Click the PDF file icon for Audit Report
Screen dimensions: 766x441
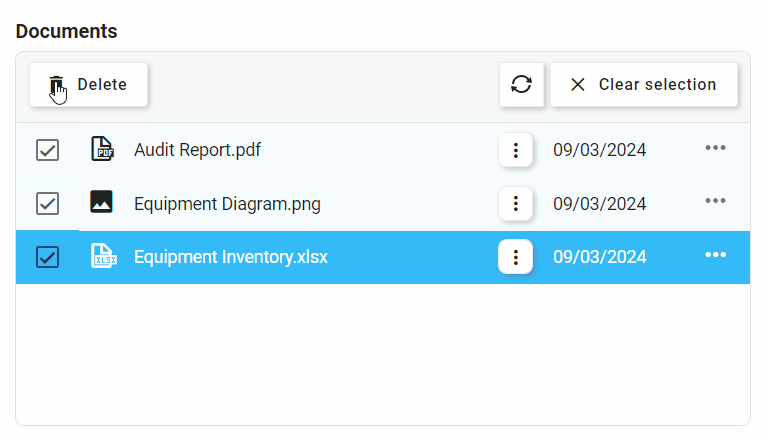pos(102,149)
